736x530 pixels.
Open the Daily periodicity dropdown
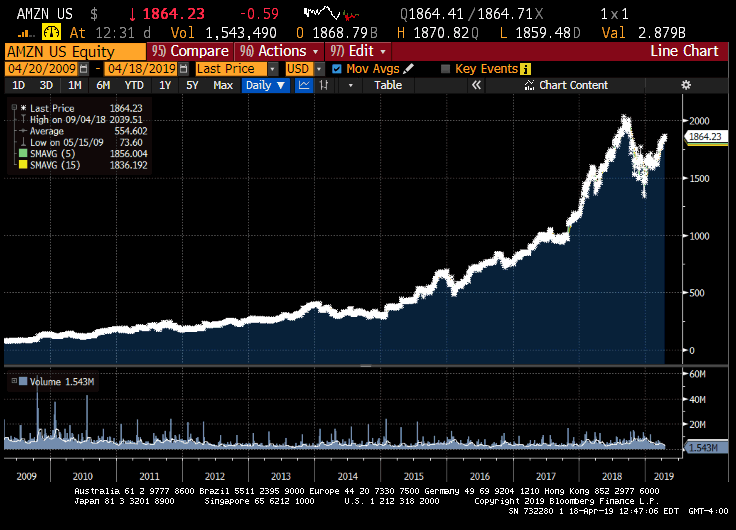pyautogui.click(x=266, y=85)
